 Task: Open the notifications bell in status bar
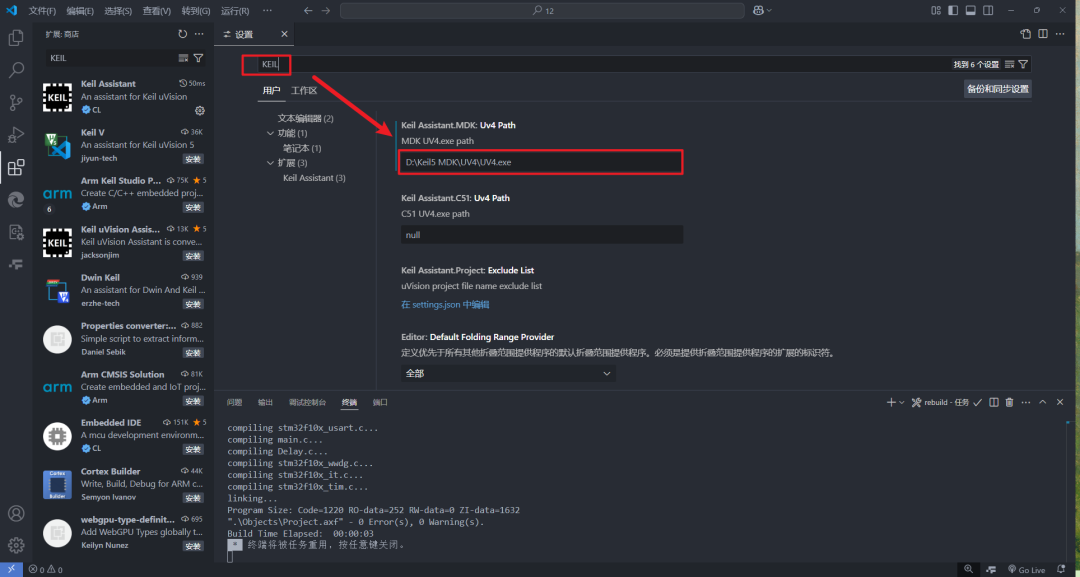point(1061,569)
